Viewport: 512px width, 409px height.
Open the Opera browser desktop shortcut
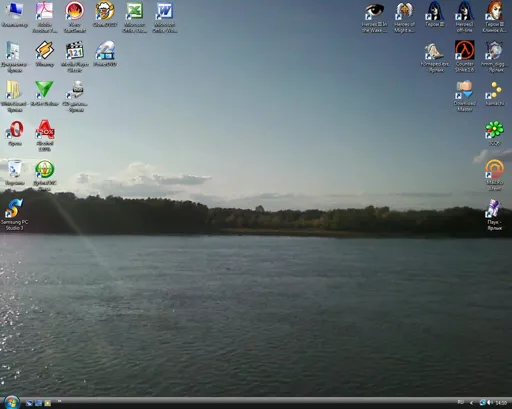coord(15,130)
